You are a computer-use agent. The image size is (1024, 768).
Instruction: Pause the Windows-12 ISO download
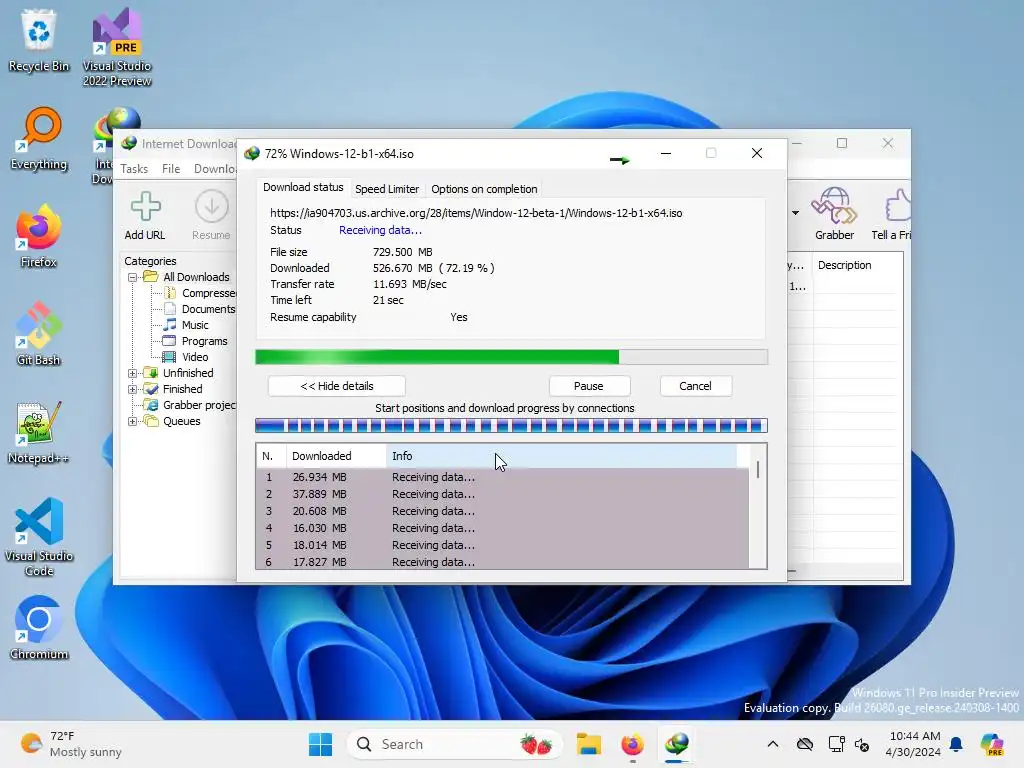(x=588, y=386)
